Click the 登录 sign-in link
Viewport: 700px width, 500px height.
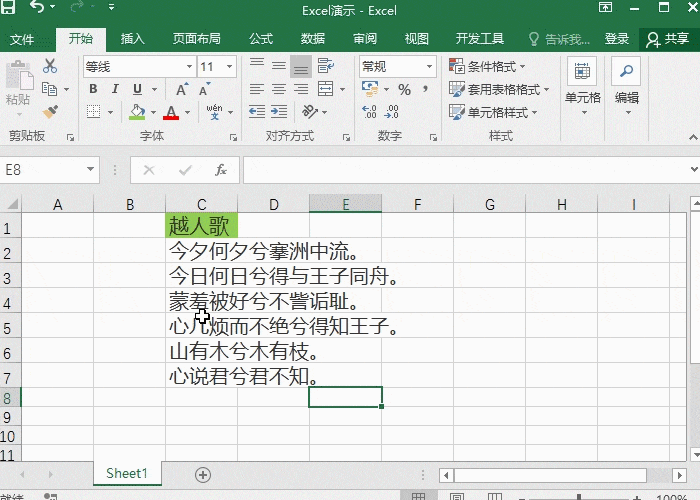pos(617,39)
